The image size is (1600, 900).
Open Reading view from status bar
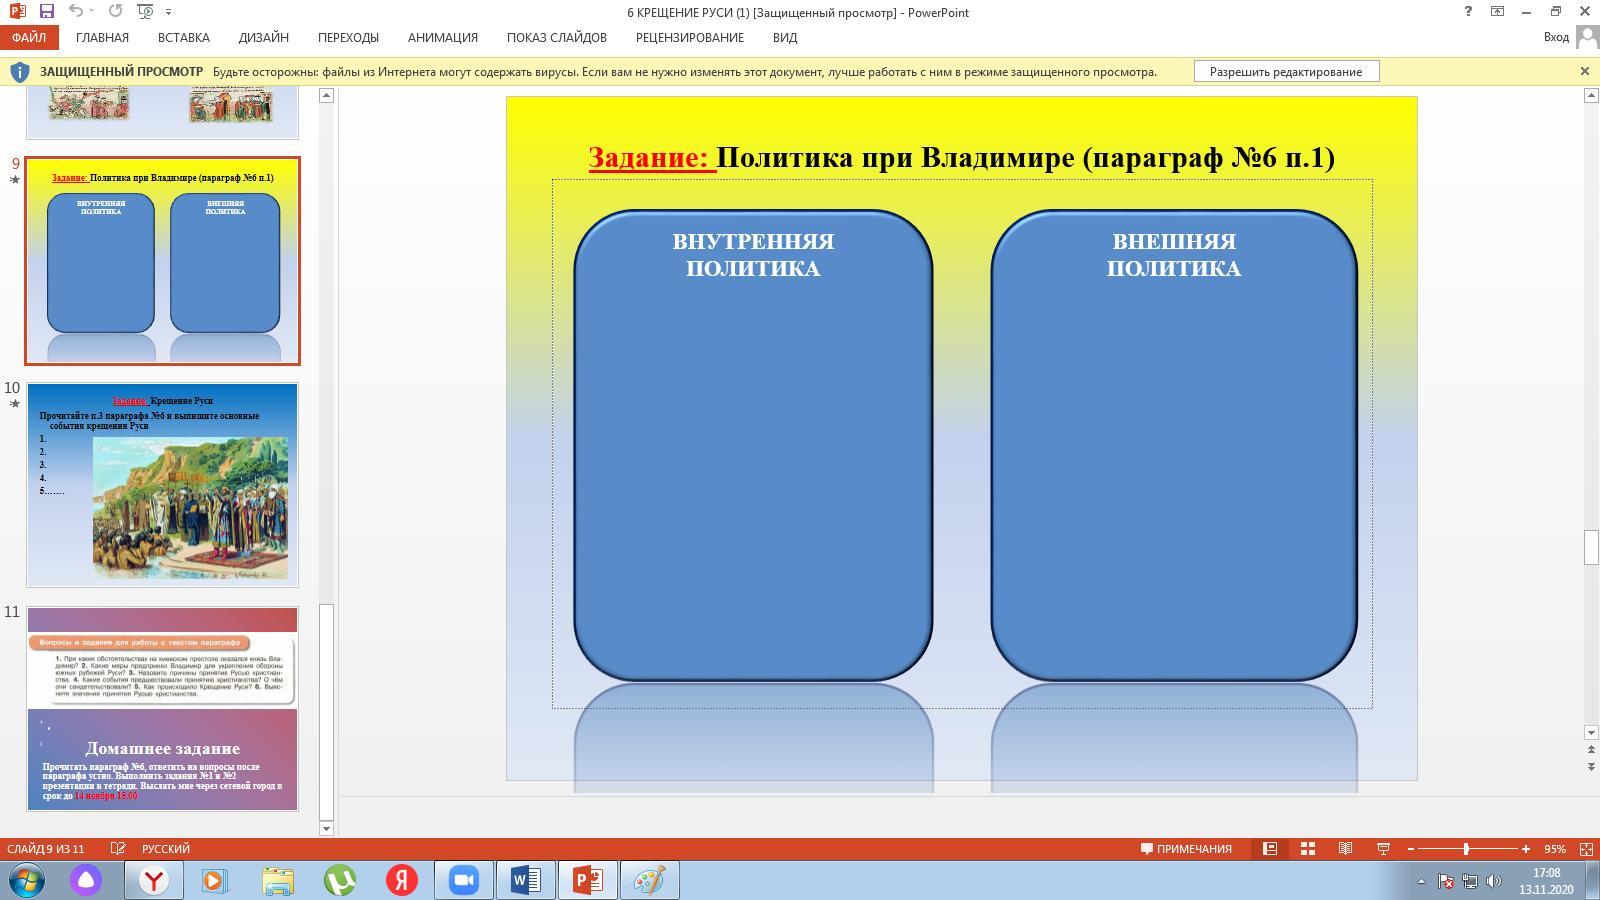click(x=1345, y=848)
